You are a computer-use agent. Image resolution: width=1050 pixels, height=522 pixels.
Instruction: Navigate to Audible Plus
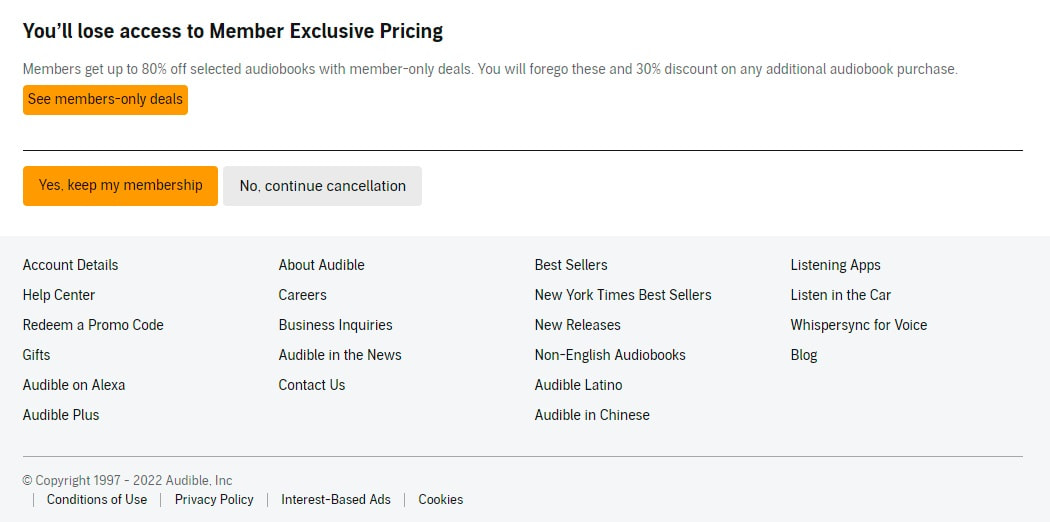[61, 415]
